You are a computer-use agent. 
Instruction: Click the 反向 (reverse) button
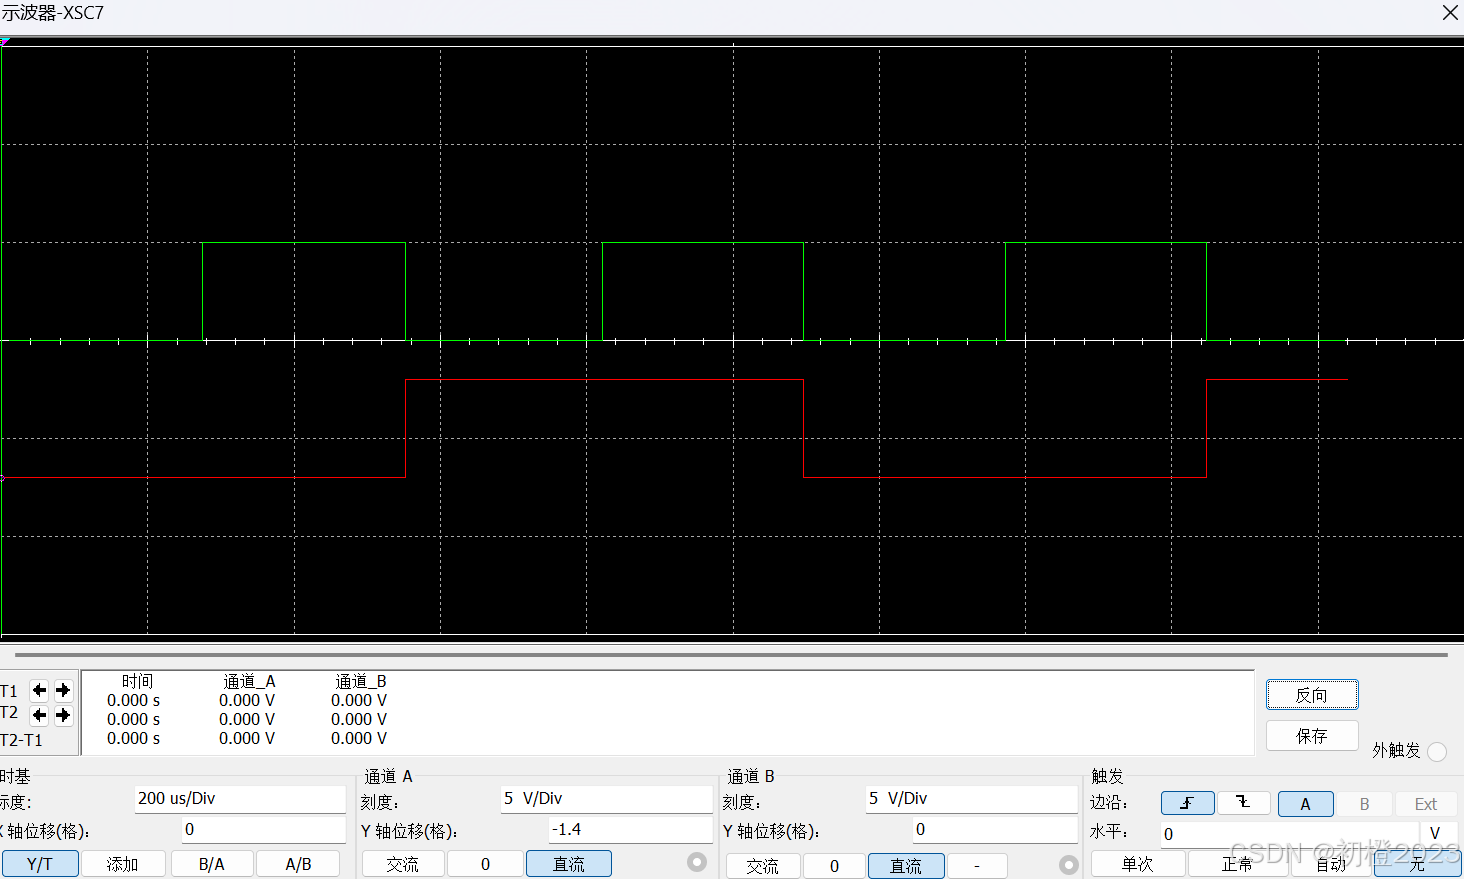pyautogui.click(x=1312, y=695)
